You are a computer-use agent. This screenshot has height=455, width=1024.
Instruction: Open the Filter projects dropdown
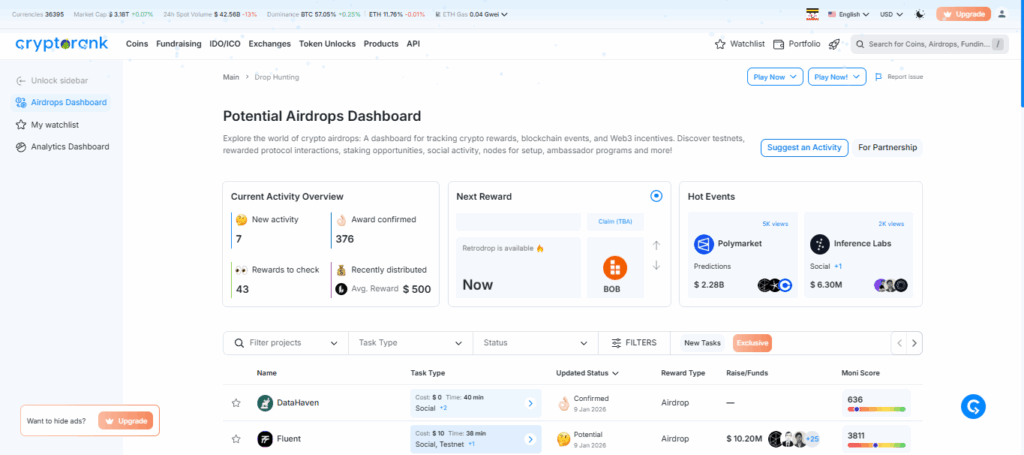(x=286, y=343)
